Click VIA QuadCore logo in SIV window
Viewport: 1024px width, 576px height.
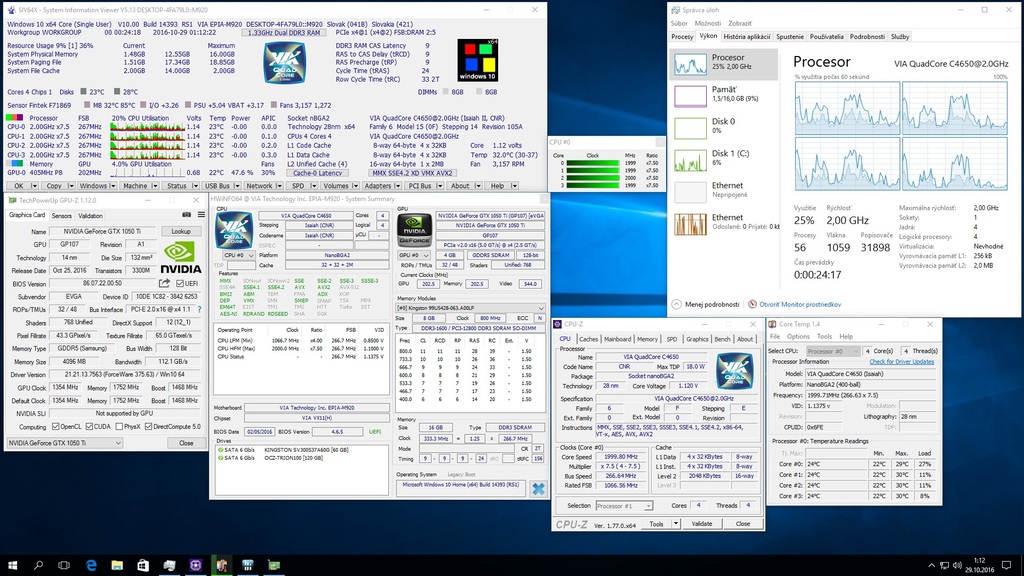(x=285, y=63)
